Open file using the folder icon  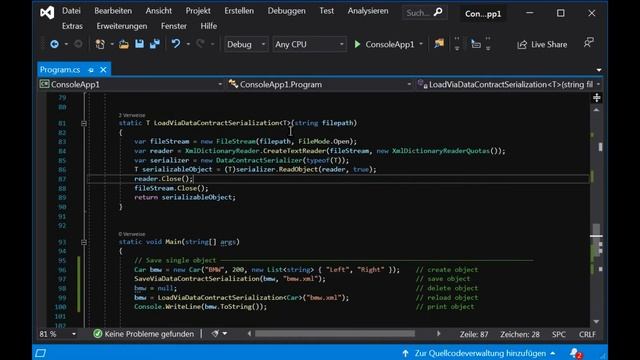(x=124, y=44)
